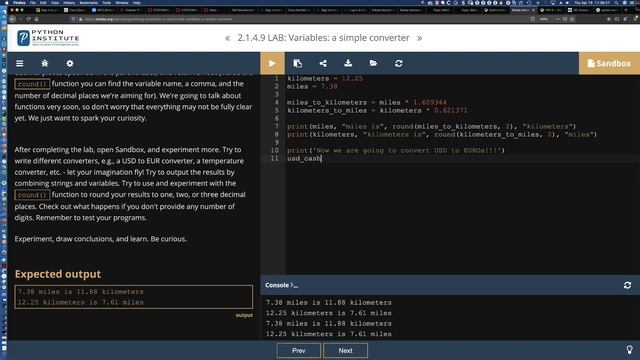Click code line 10 print USD to EUROs statement
Image resolution: width=640 pixels, height=360 pixels.
point(396,151)
